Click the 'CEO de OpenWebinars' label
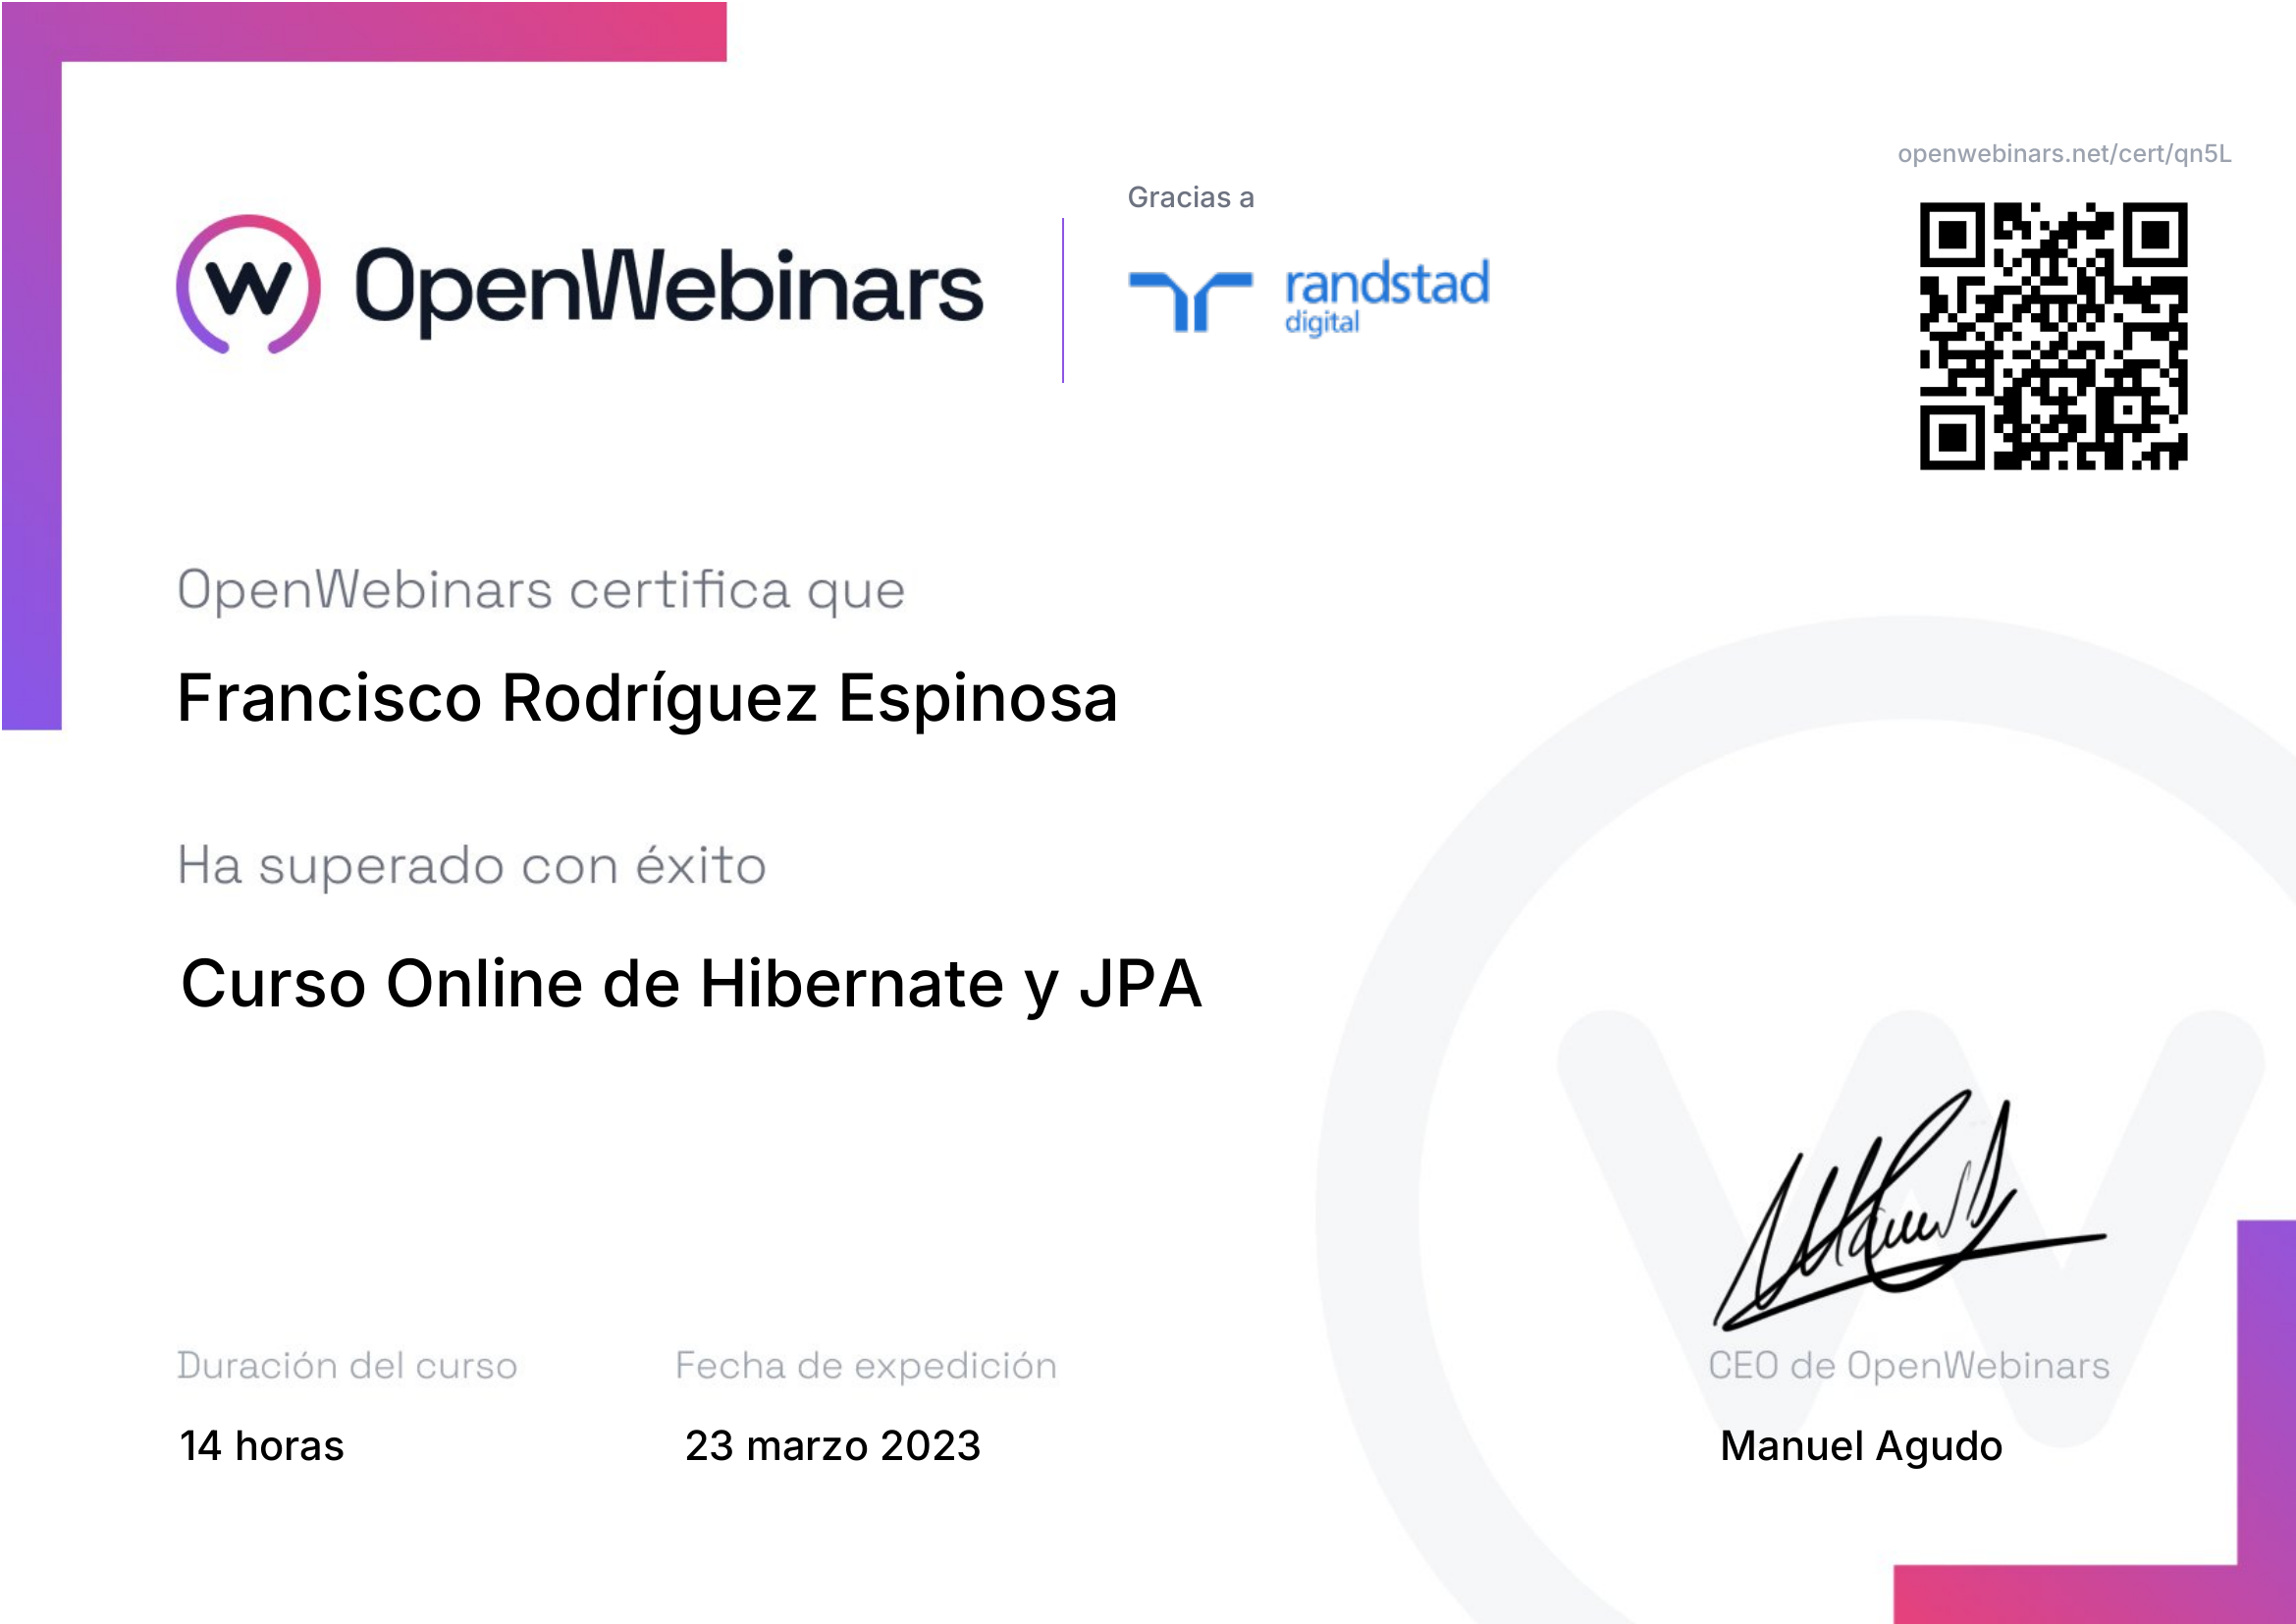This screenshot has width=2296, height=1624. (1909, 1366)
